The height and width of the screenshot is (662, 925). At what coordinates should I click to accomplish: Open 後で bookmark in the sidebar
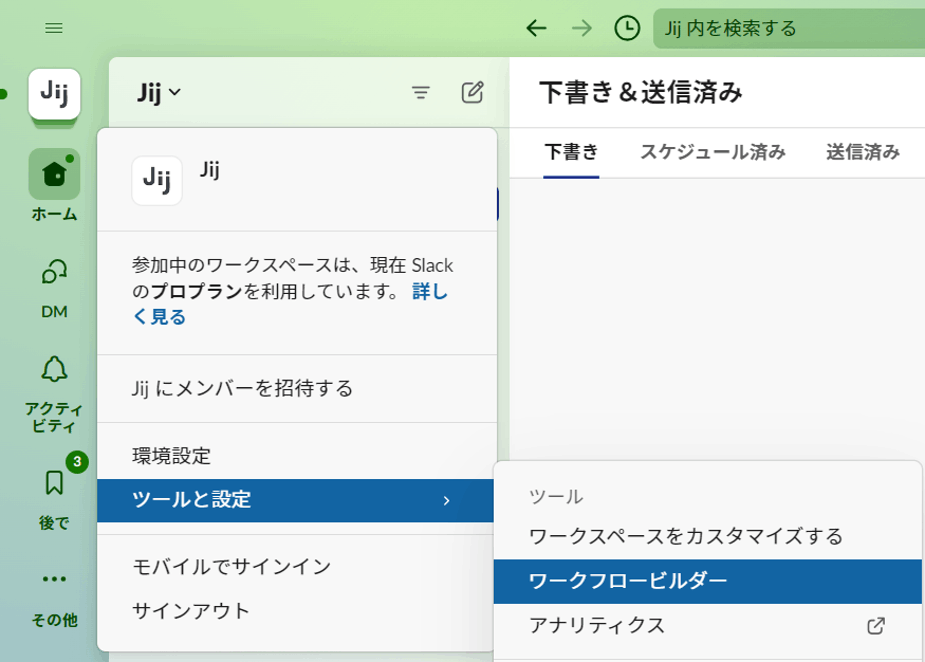(x=54, y=499)
